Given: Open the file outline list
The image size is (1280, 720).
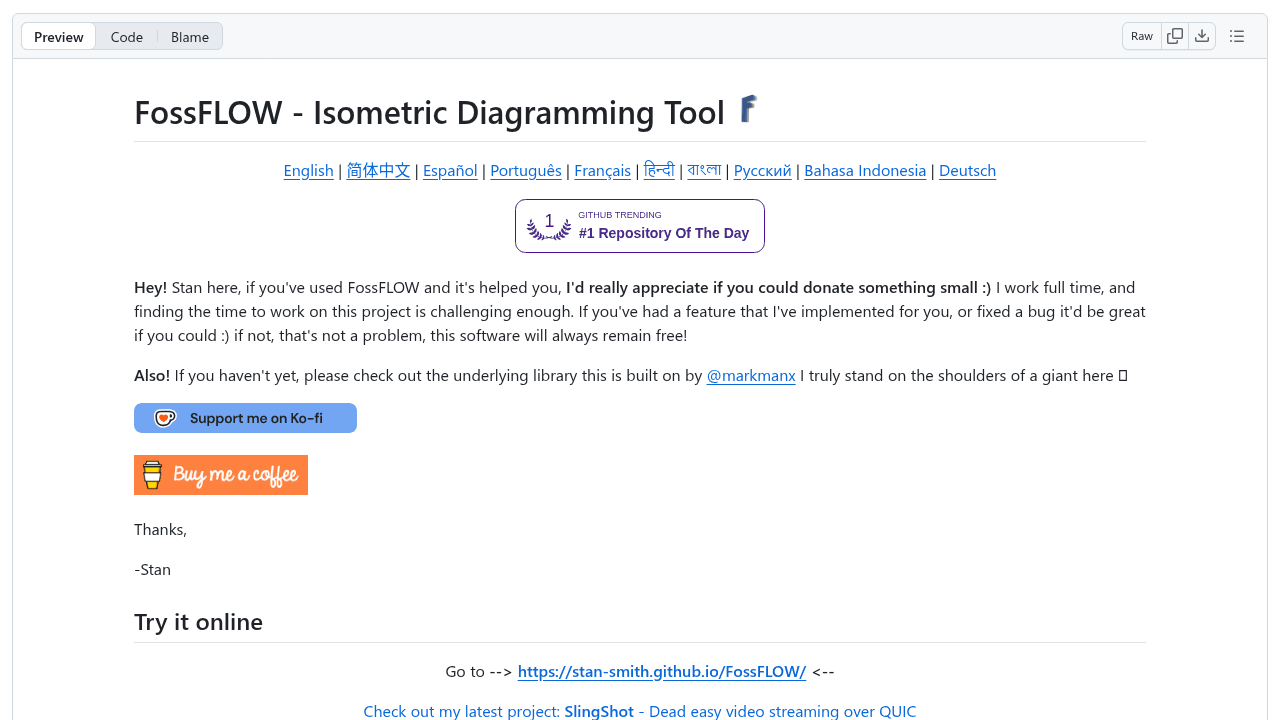Looking at the screenshot, I should 1236,35.
